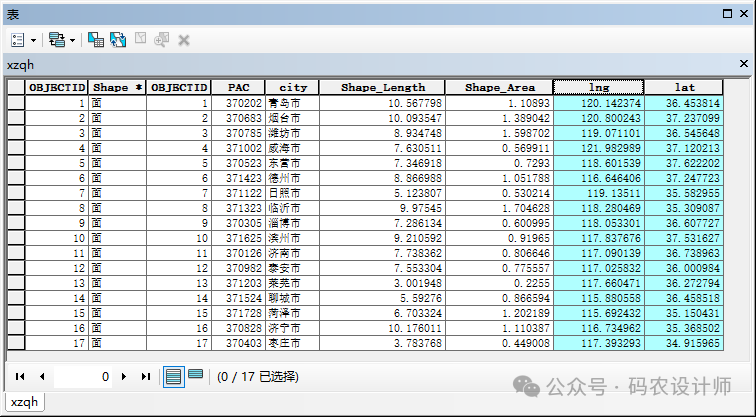Go to the previous record
Screen dimensions: 756x417
pos(41,377)
